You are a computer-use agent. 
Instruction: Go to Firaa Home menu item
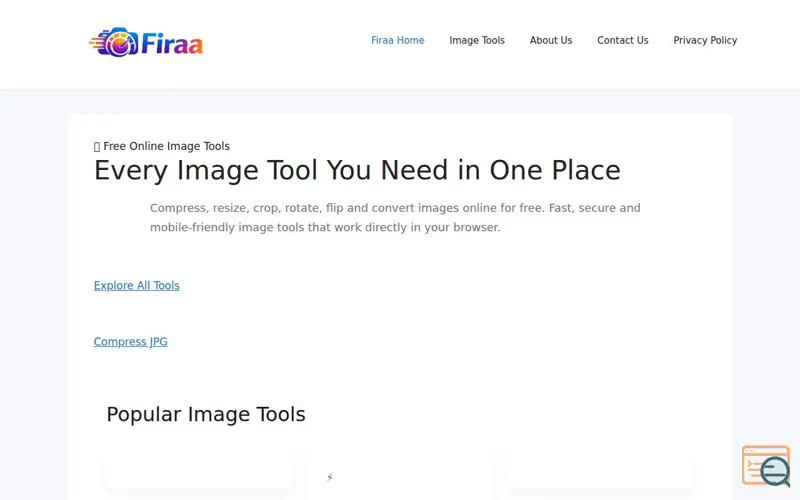click(x=397, y=40)
